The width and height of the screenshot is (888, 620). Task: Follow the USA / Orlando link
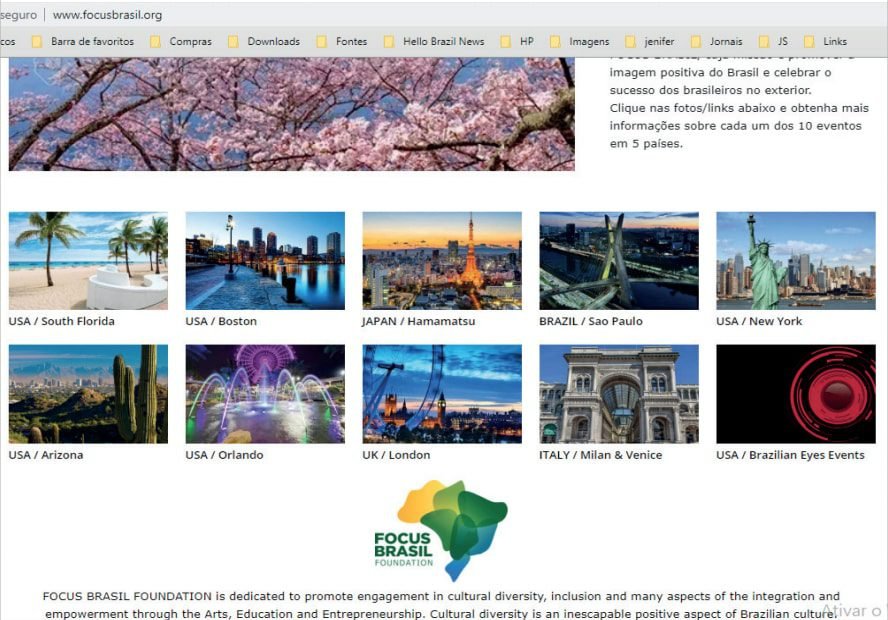224,455
